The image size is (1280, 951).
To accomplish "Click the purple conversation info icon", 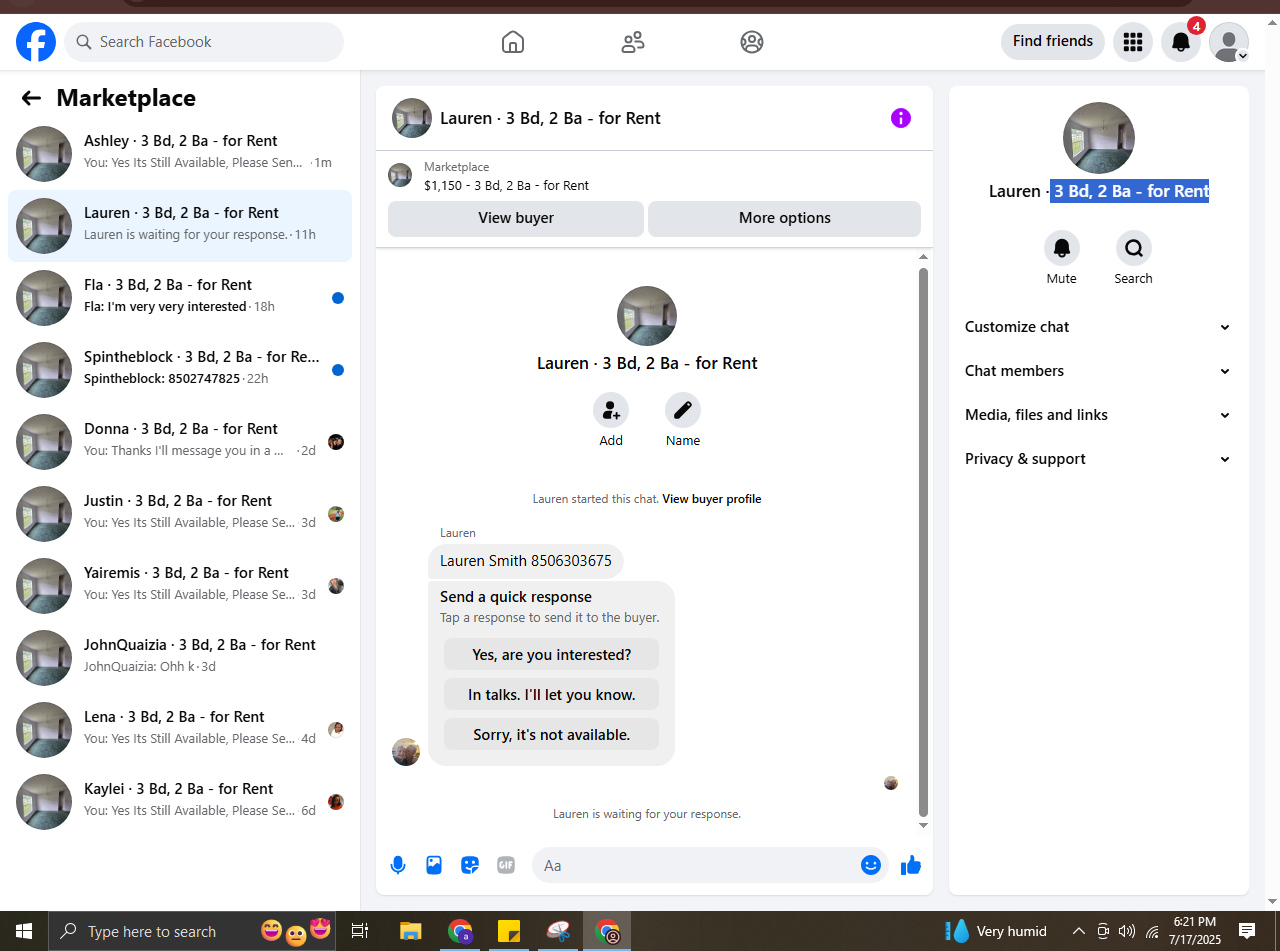I will (x=901, y=118).
